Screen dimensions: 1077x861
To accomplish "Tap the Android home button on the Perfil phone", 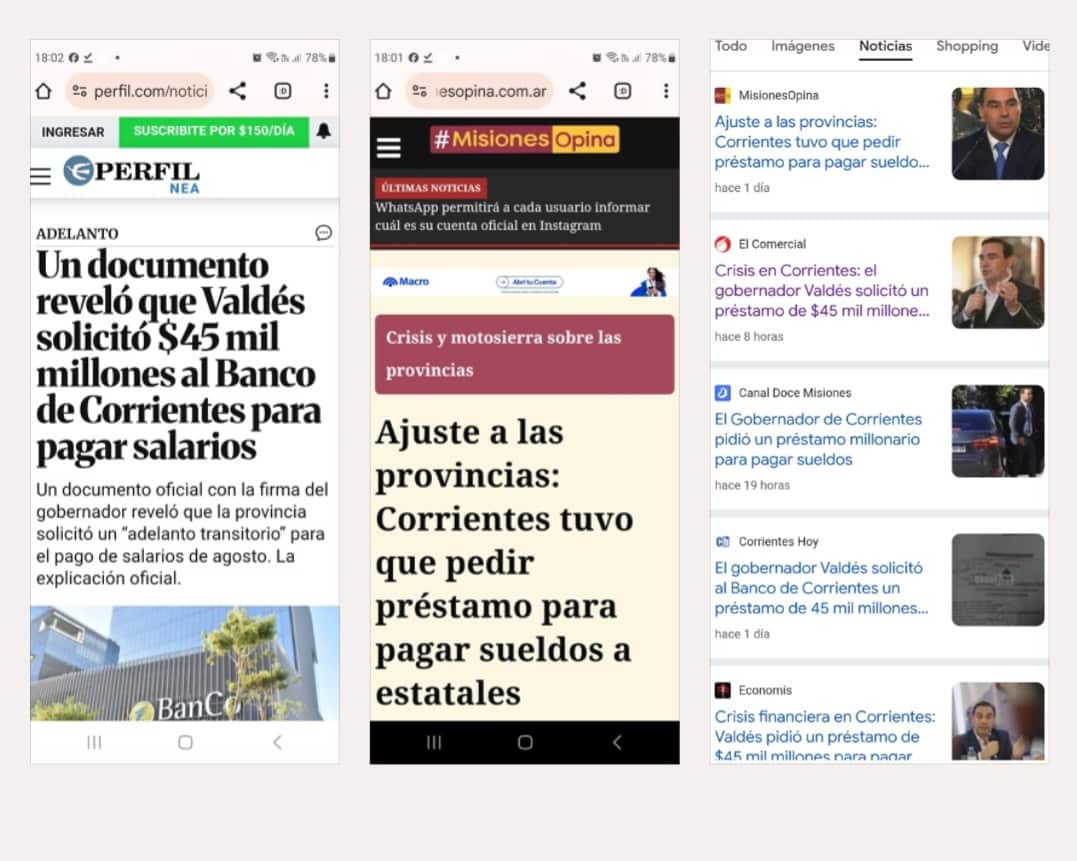I will 185,742.
